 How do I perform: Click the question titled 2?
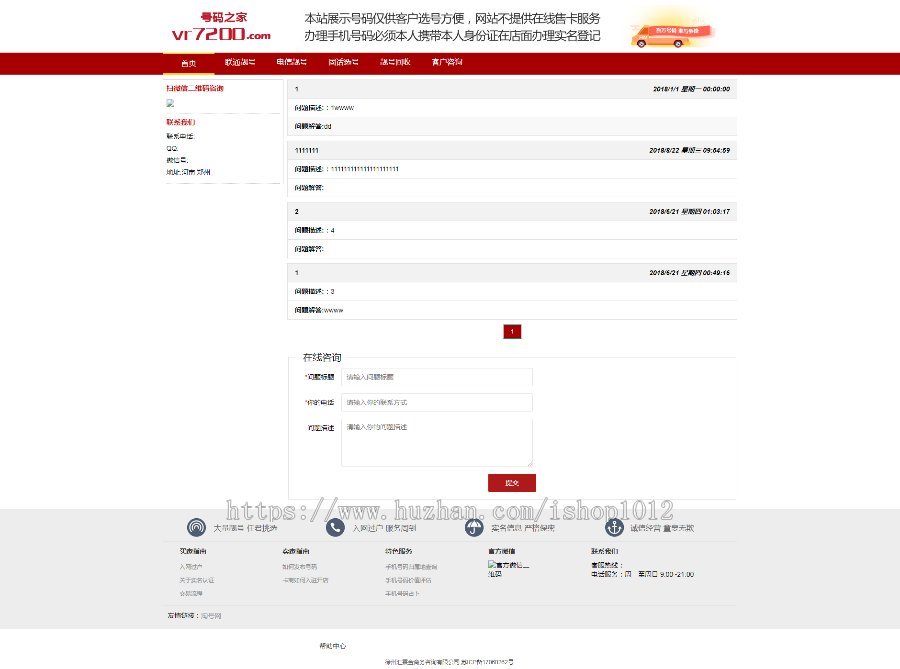[x=297, y=212]
